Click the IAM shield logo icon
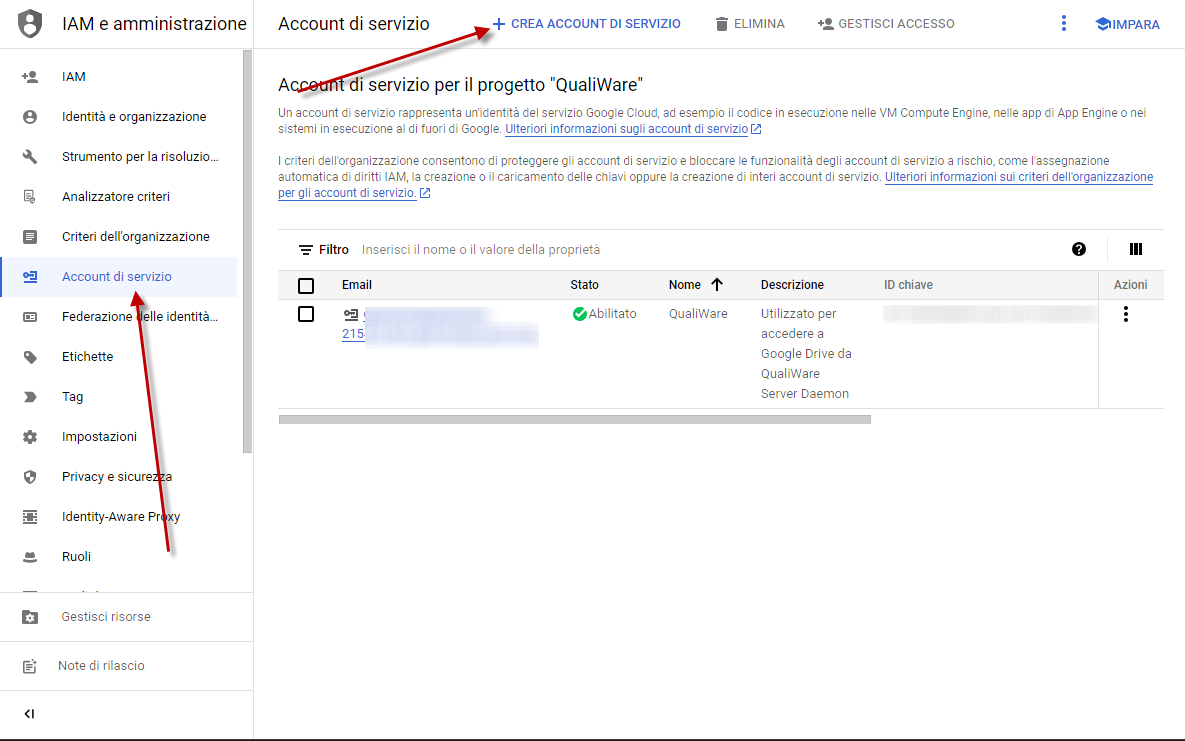1185x741 pixels. [31, 24]
